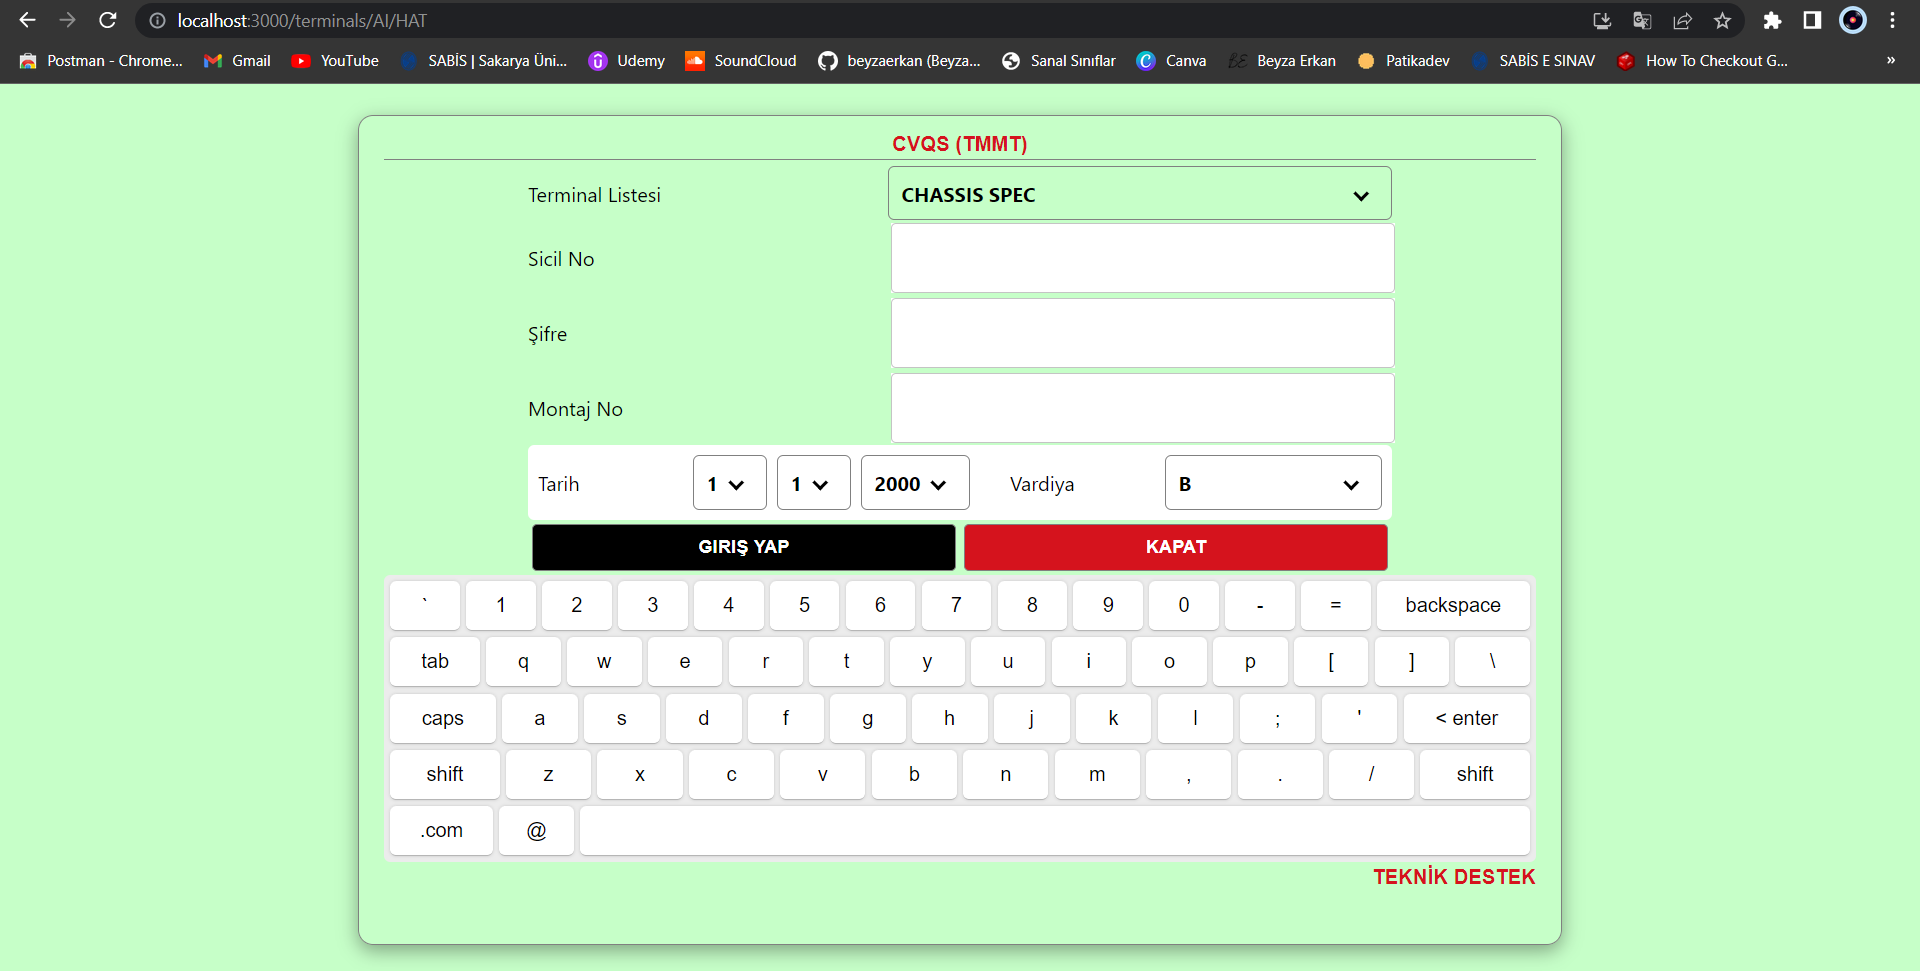Toggle caps key on virtual keyboard
This screenshot has height=971, width=1920.
pos(443,718)
